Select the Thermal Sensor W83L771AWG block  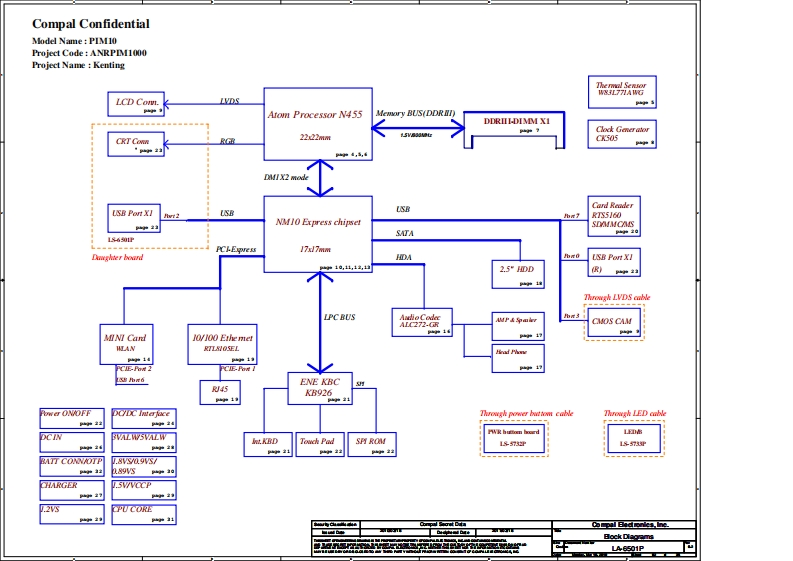pyautogui.click(x=621, y=91)
